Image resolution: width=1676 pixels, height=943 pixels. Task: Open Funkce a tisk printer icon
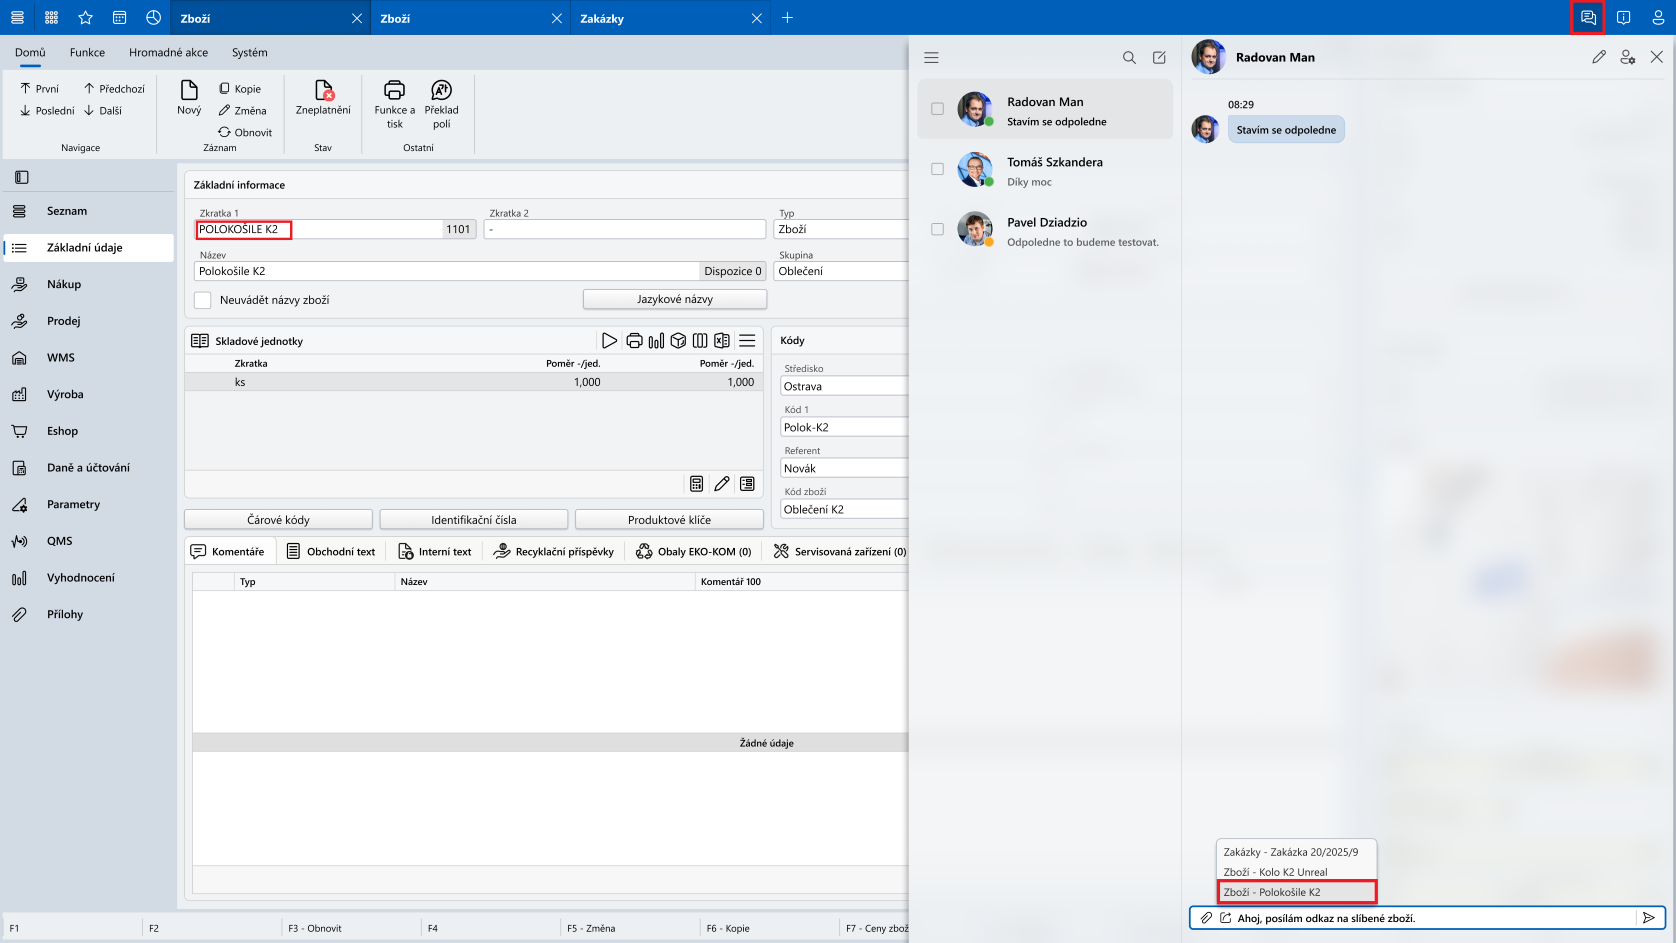pos(395,90)
